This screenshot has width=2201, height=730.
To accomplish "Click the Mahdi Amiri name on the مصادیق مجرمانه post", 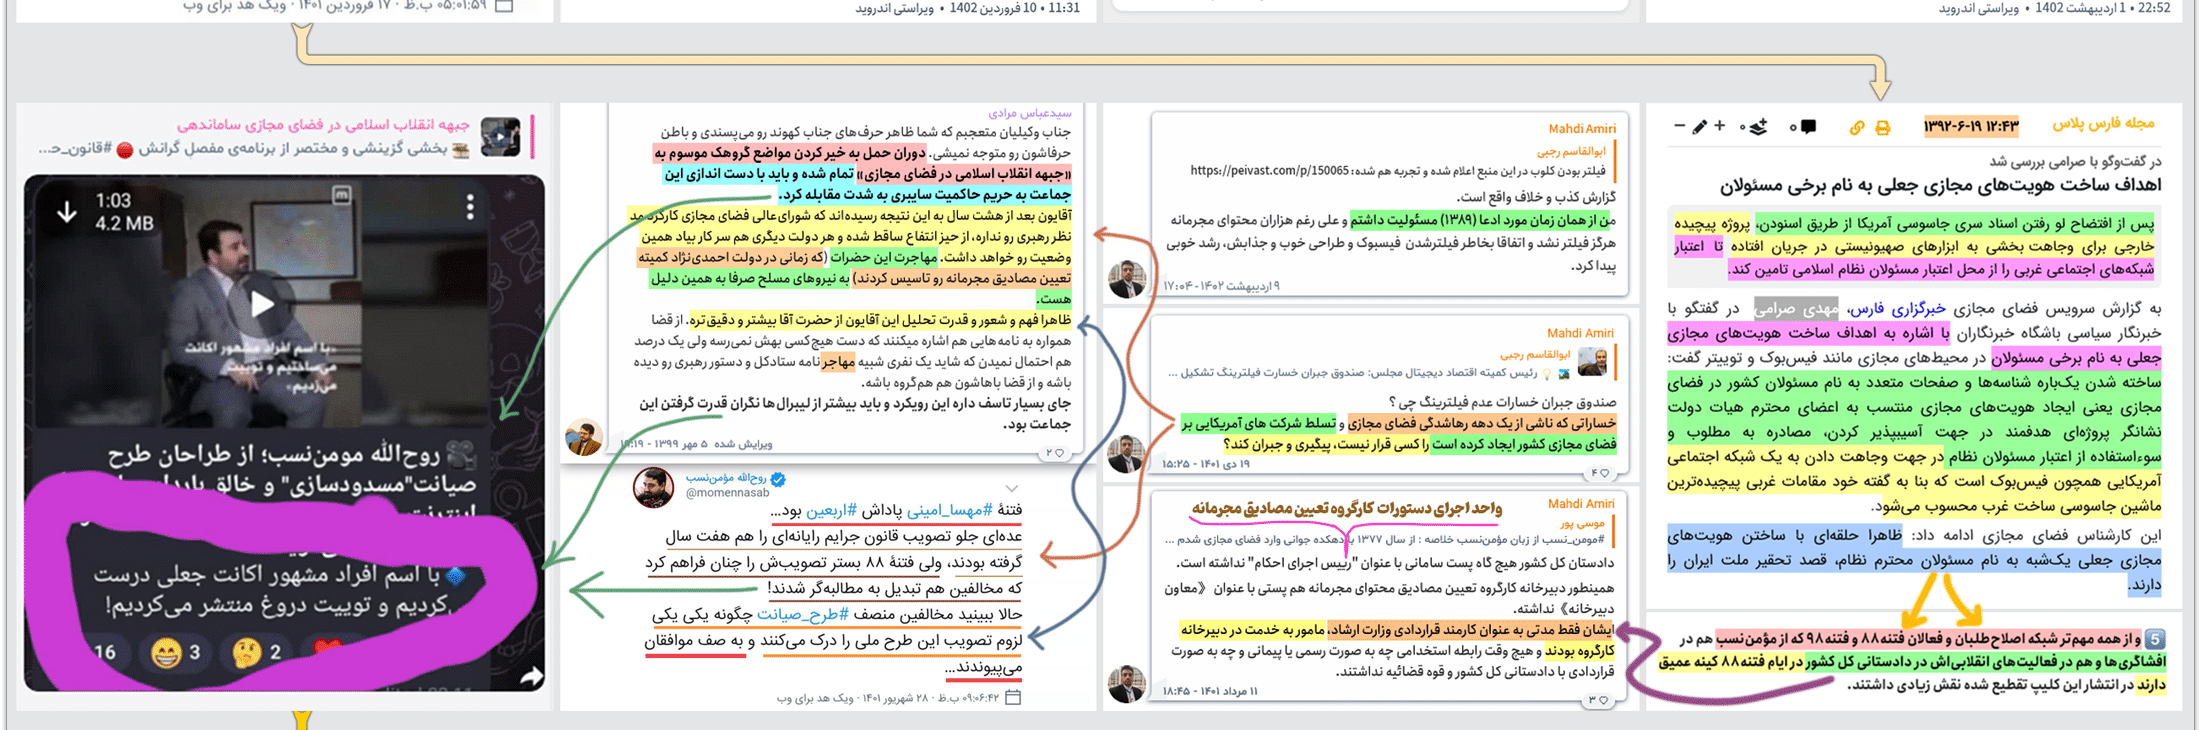I will coord(1581,503).
